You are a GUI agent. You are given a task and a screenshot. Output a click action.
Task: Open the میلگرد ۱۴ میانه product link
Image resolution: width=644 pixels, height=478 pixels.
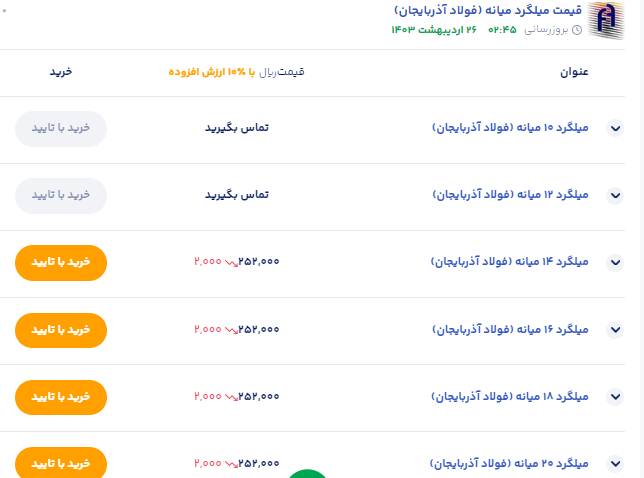(510, 262)
